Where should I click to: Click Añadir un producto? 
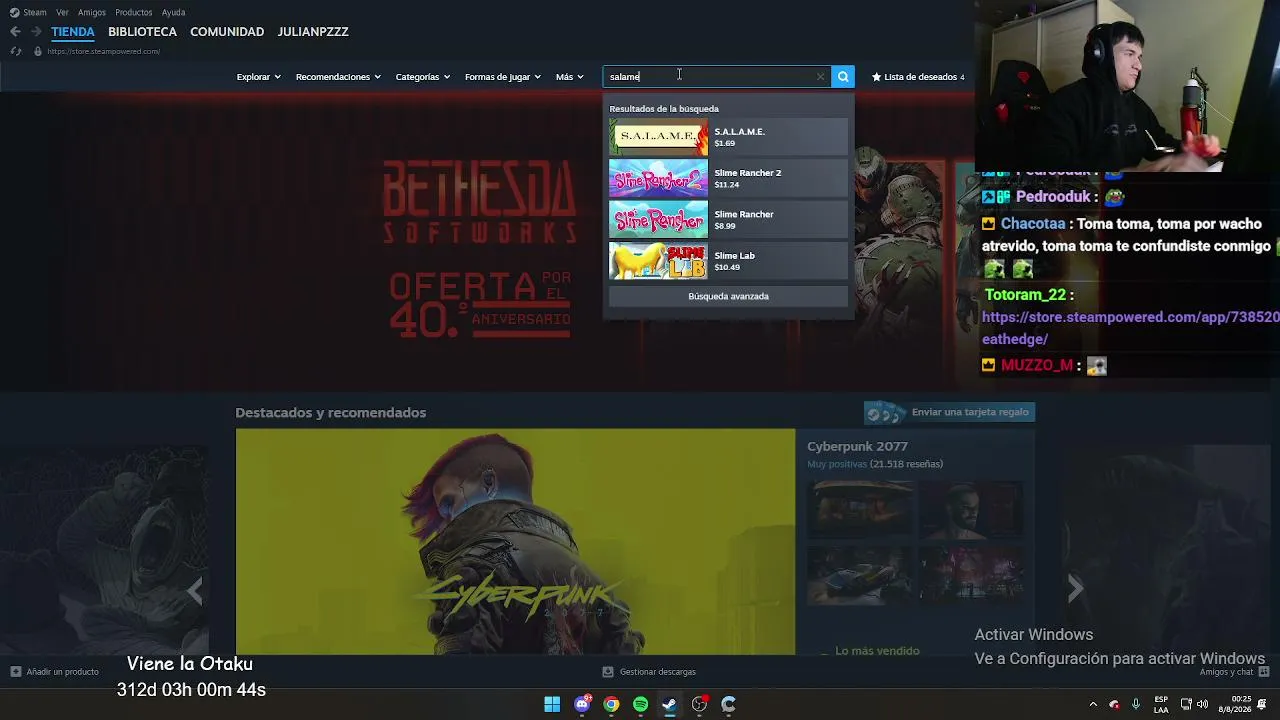(x=62, y=672)
